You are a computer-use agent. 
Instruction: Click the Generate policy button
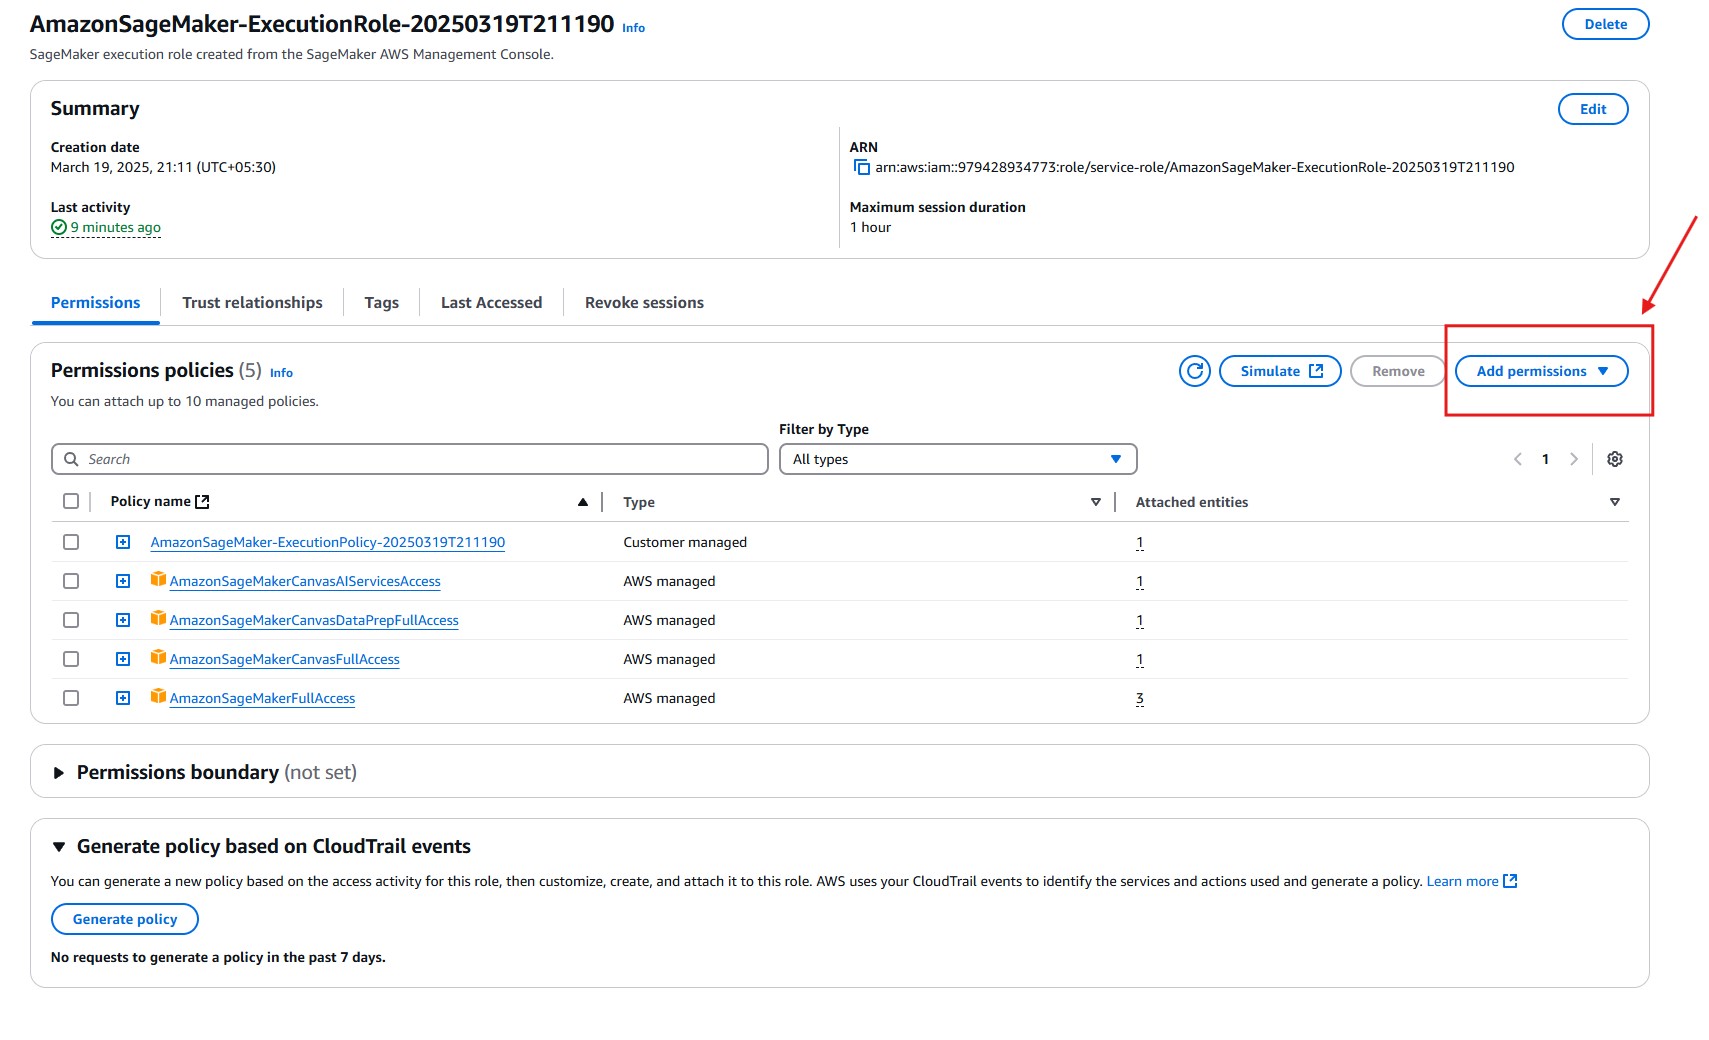125,919
